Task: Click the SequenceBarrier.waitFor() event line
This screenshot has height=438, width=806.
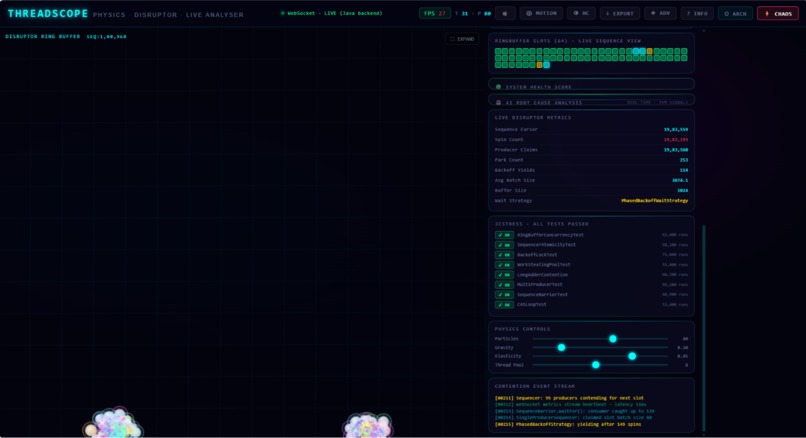Action: (x=575, y=411)
